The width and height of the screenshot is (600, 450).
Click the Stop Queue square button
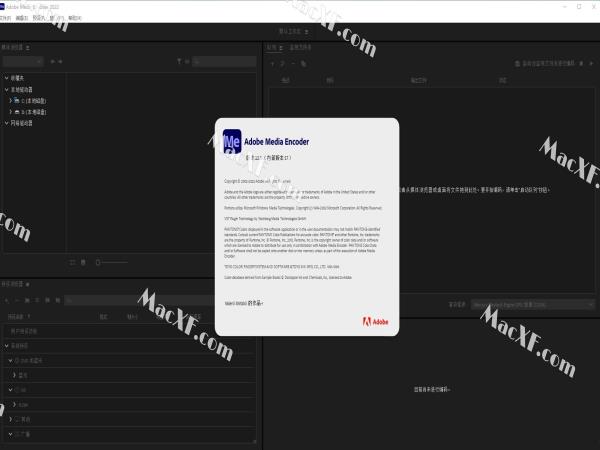(581, 64)
